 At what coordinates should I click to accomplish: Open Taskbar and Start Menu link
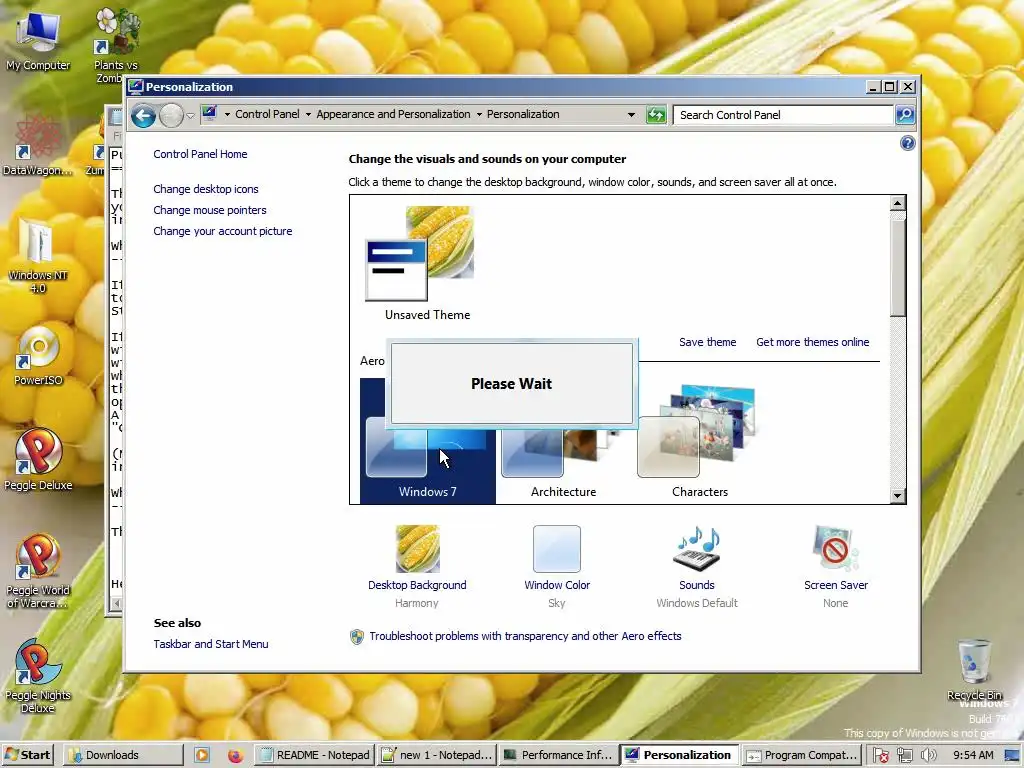click(210, 644)
